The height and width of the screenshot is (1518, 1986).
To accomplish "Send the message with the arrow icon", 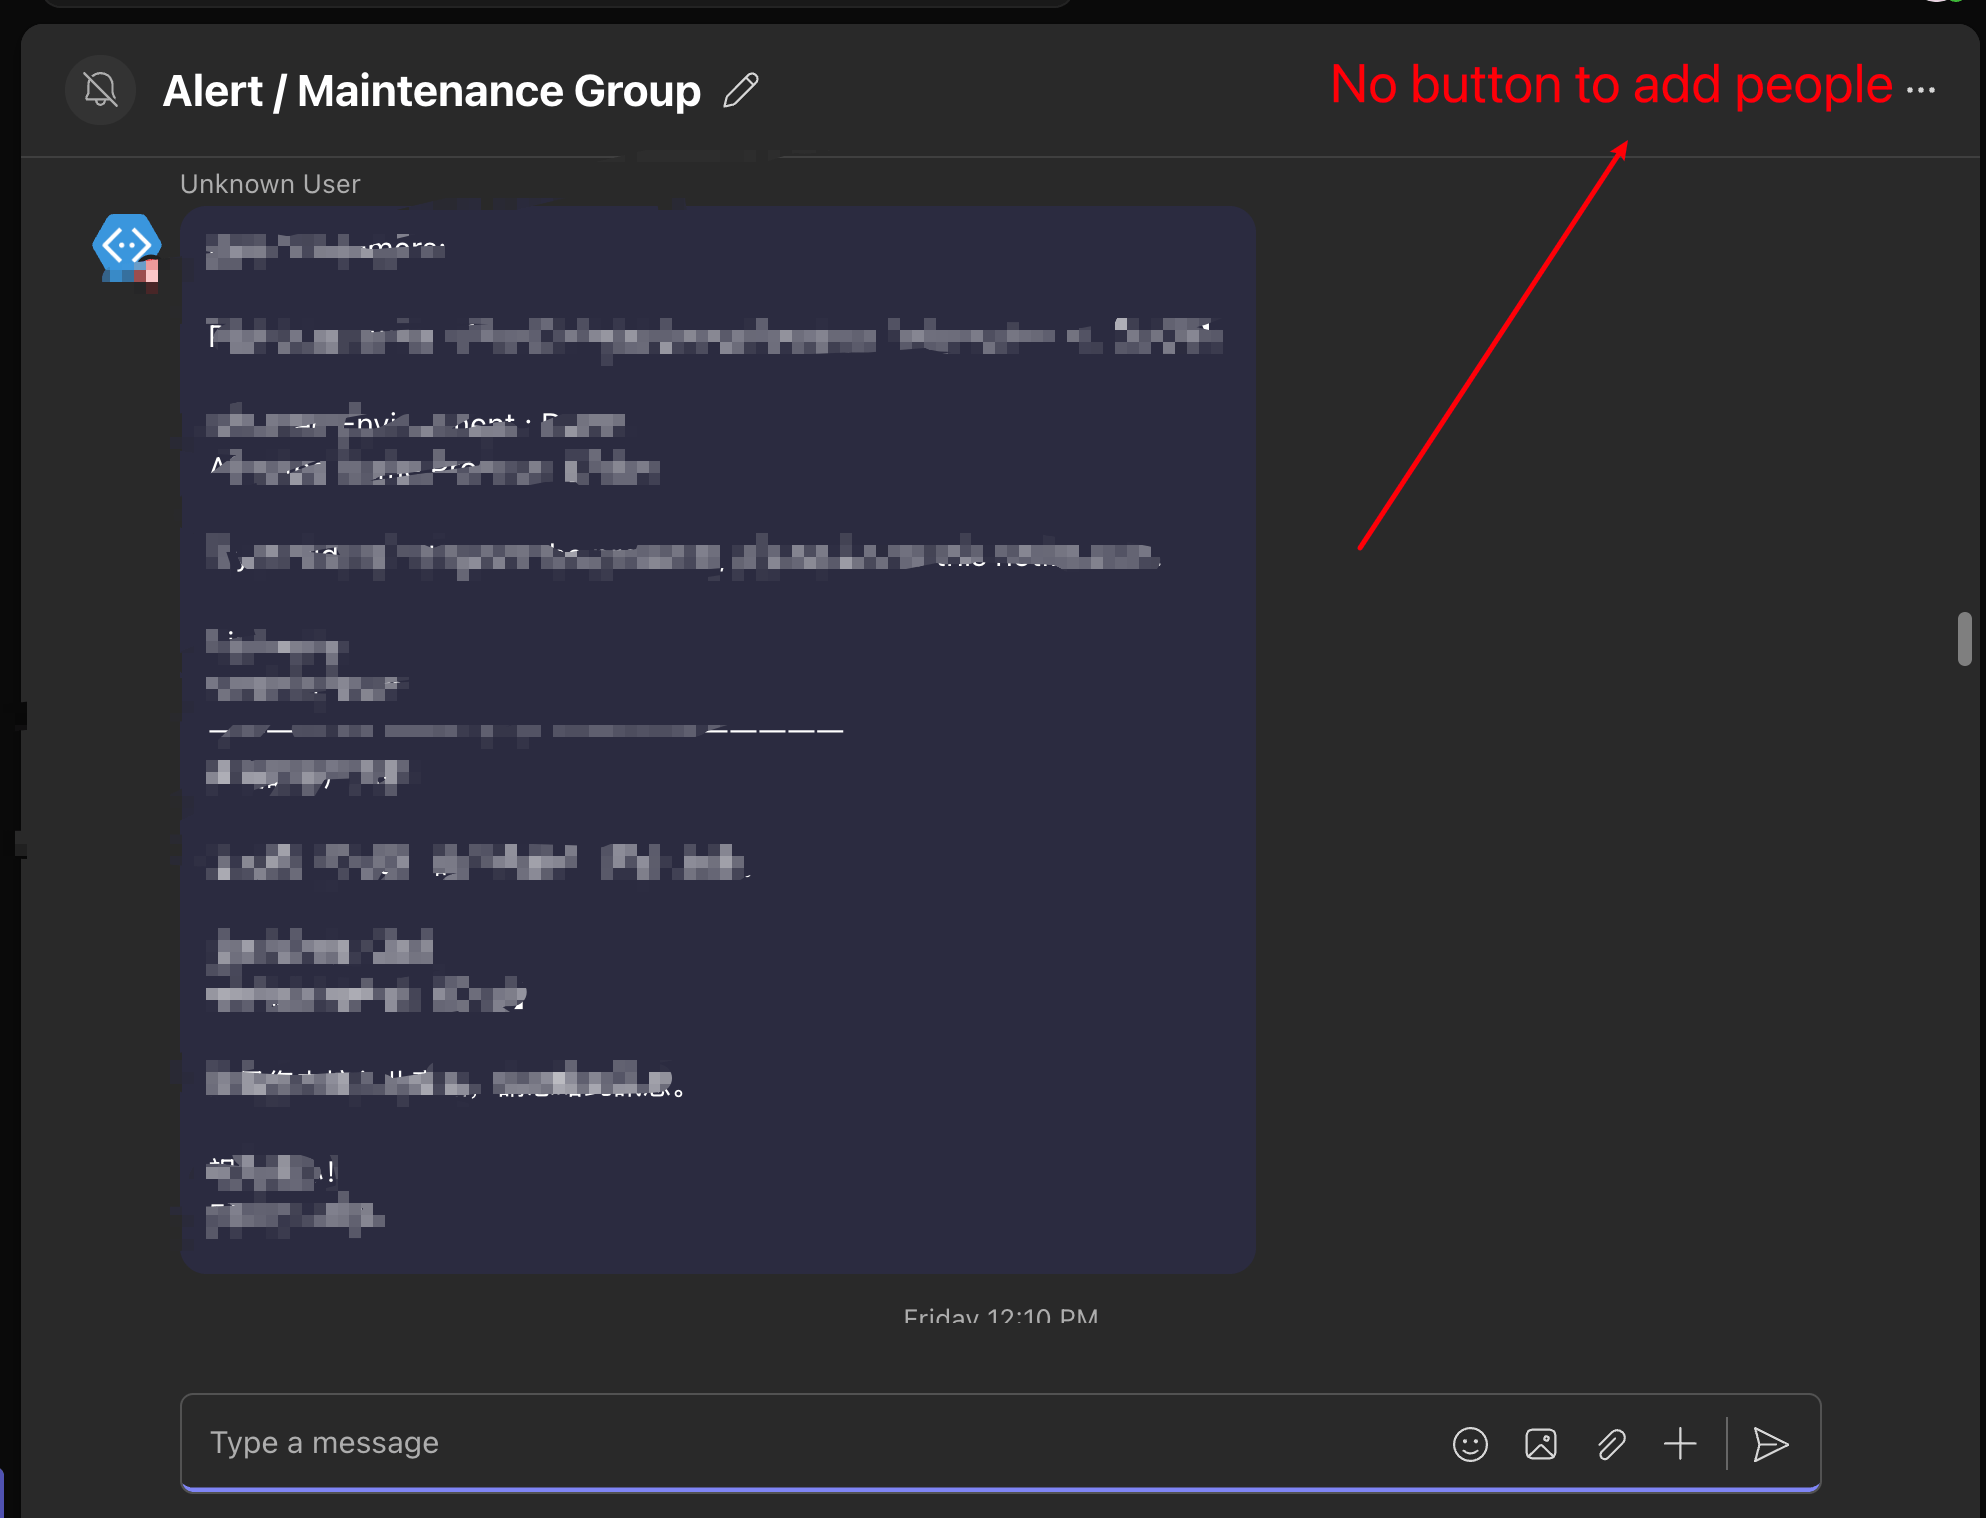I will (1770, 1444).
